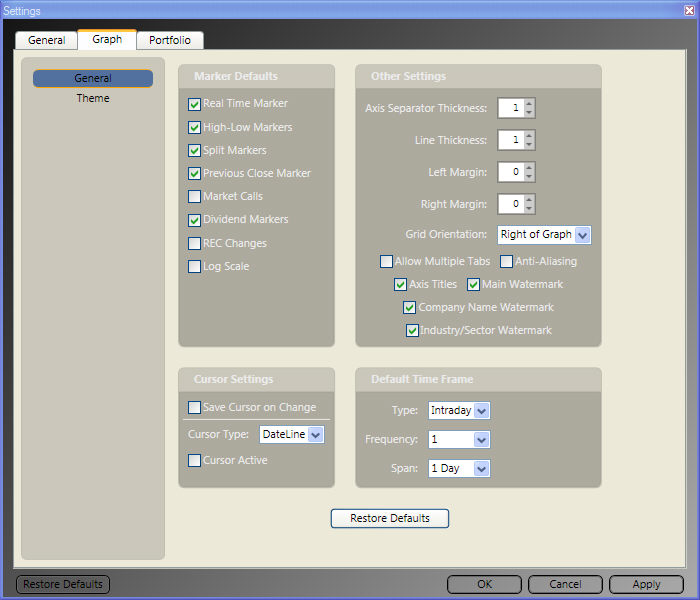Select Theme in the left sidebar

point(93,98)
